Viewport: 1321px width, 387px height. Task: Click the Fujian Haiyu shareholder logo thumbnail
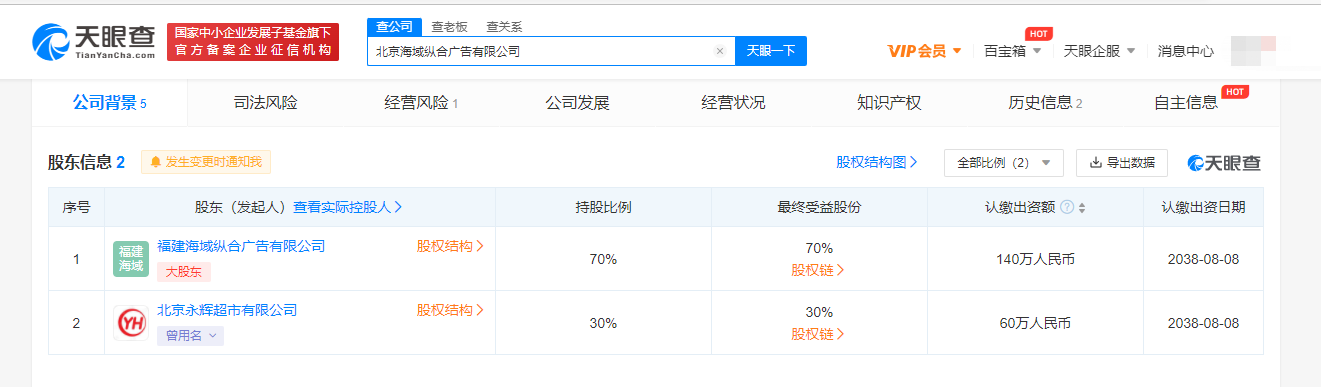click(x=131, y=259)
